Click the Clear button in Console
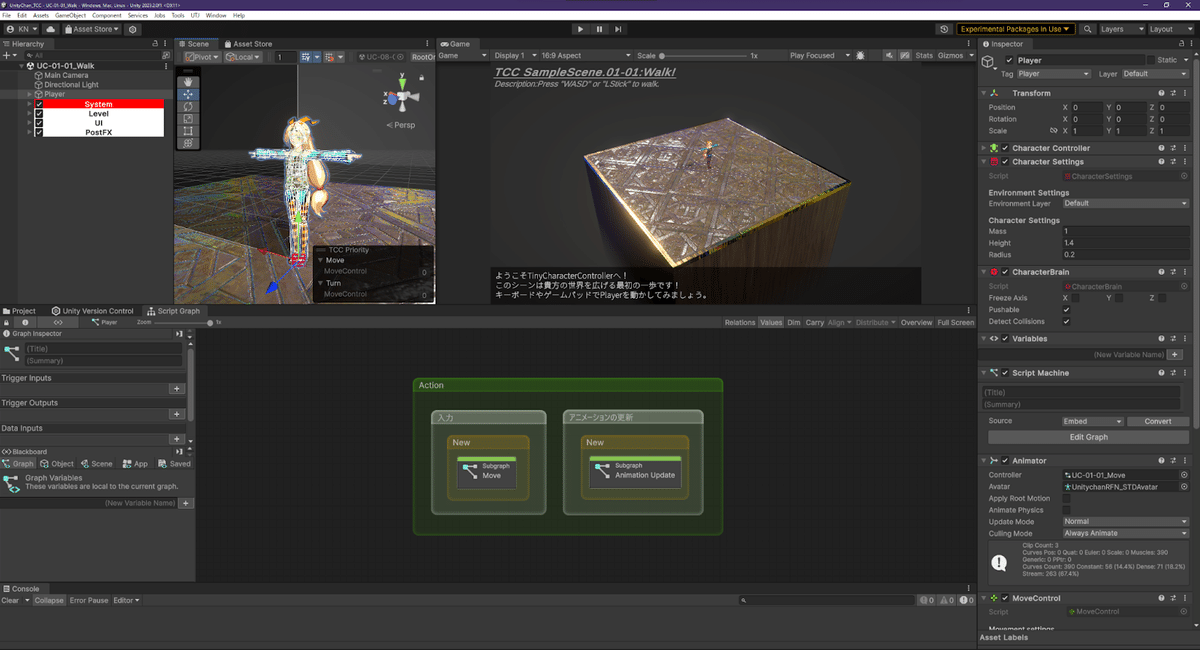 click(x=10, y=601)
